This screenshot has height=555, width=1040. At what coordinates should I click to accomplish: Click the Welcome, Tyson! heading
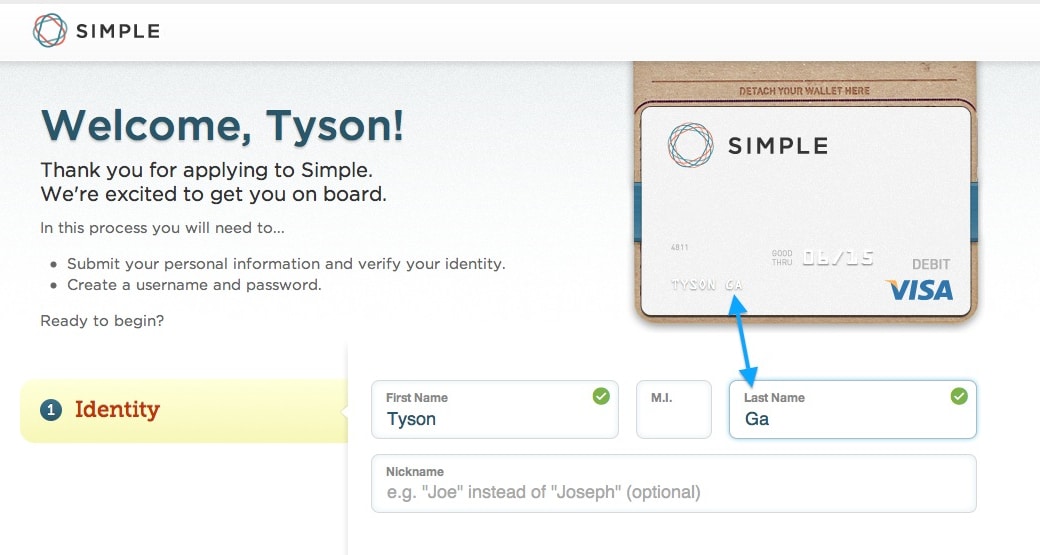(222, 125)
